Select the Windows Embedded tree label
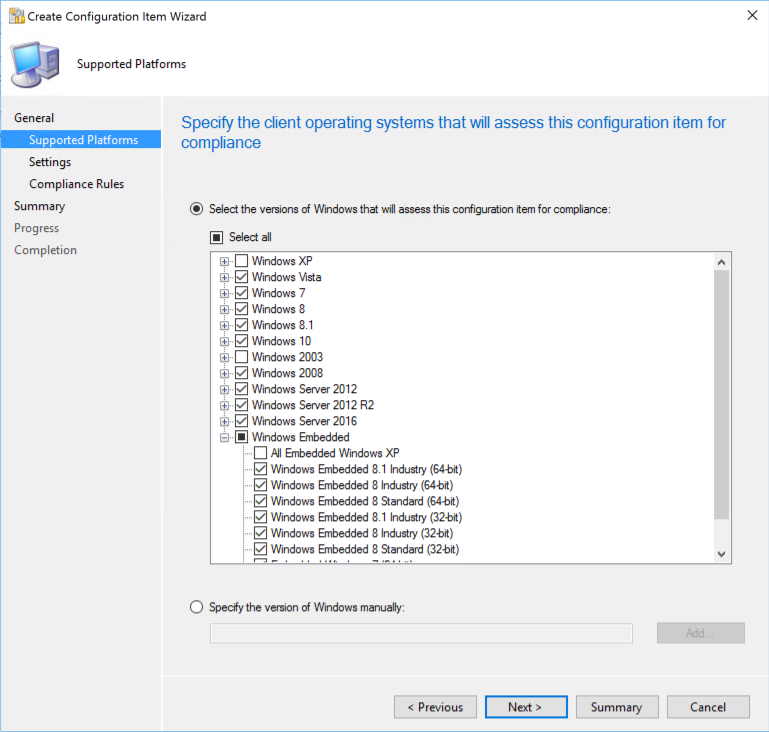 coord(300,437)
